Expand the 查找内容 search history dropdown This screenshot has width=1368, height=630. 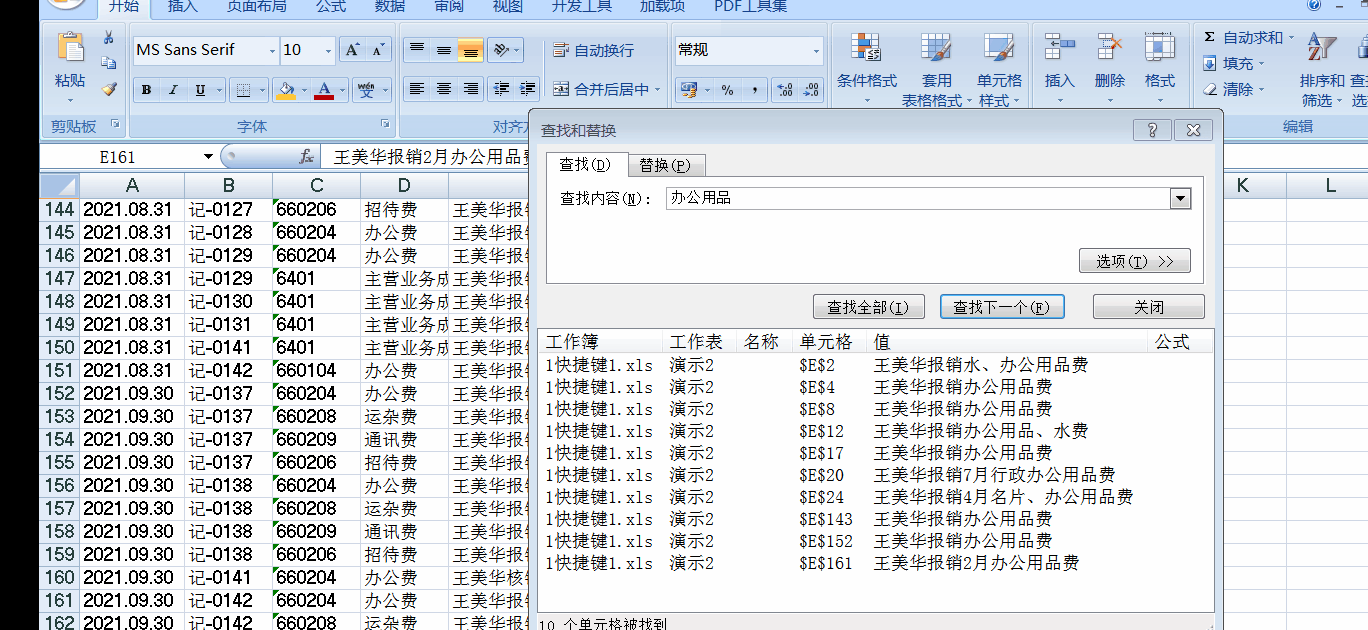click(x=1181, y=198)
